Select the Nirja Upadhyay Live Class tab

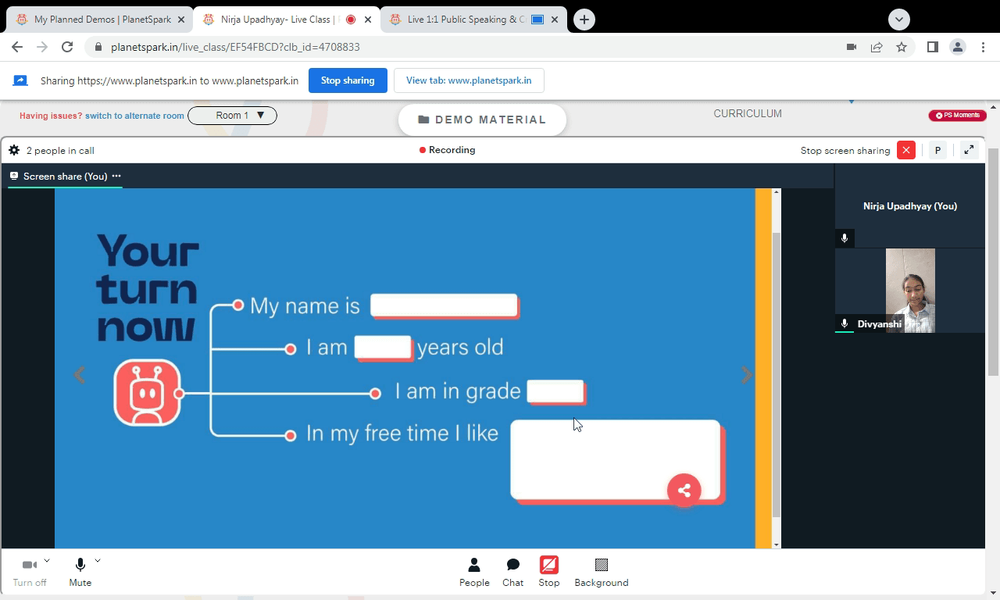pos(276,20)
